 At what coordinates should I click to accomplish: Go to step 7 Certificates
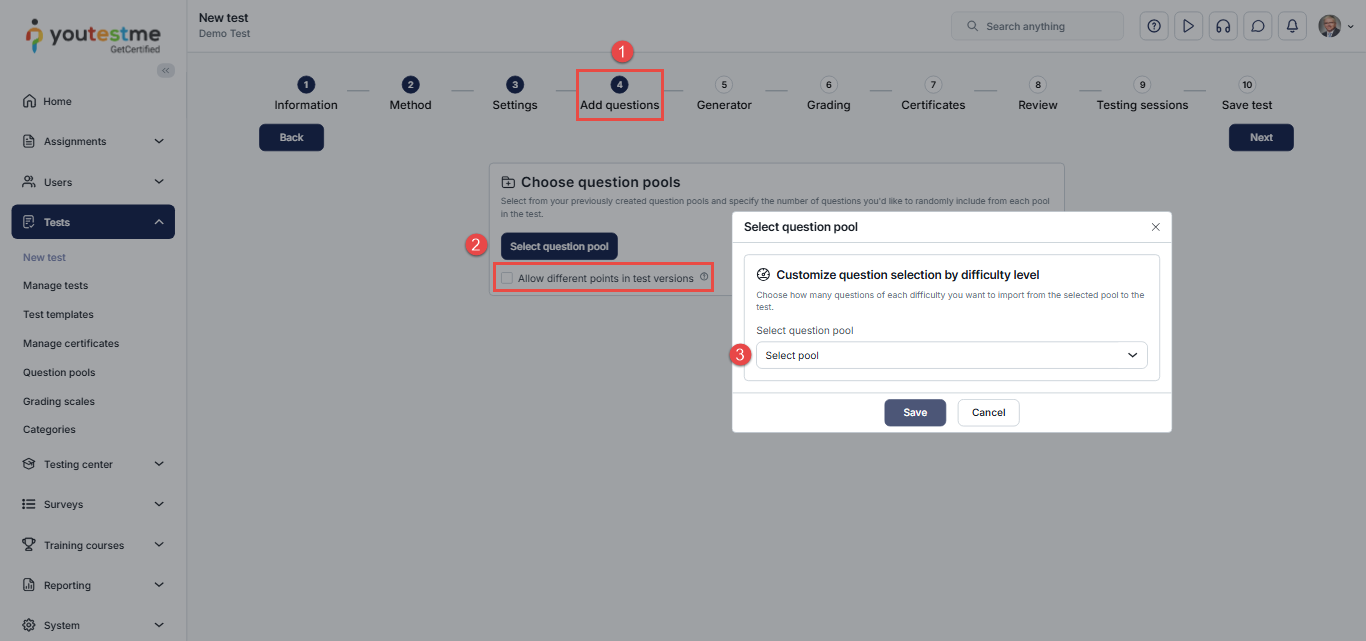pos(933,94)
